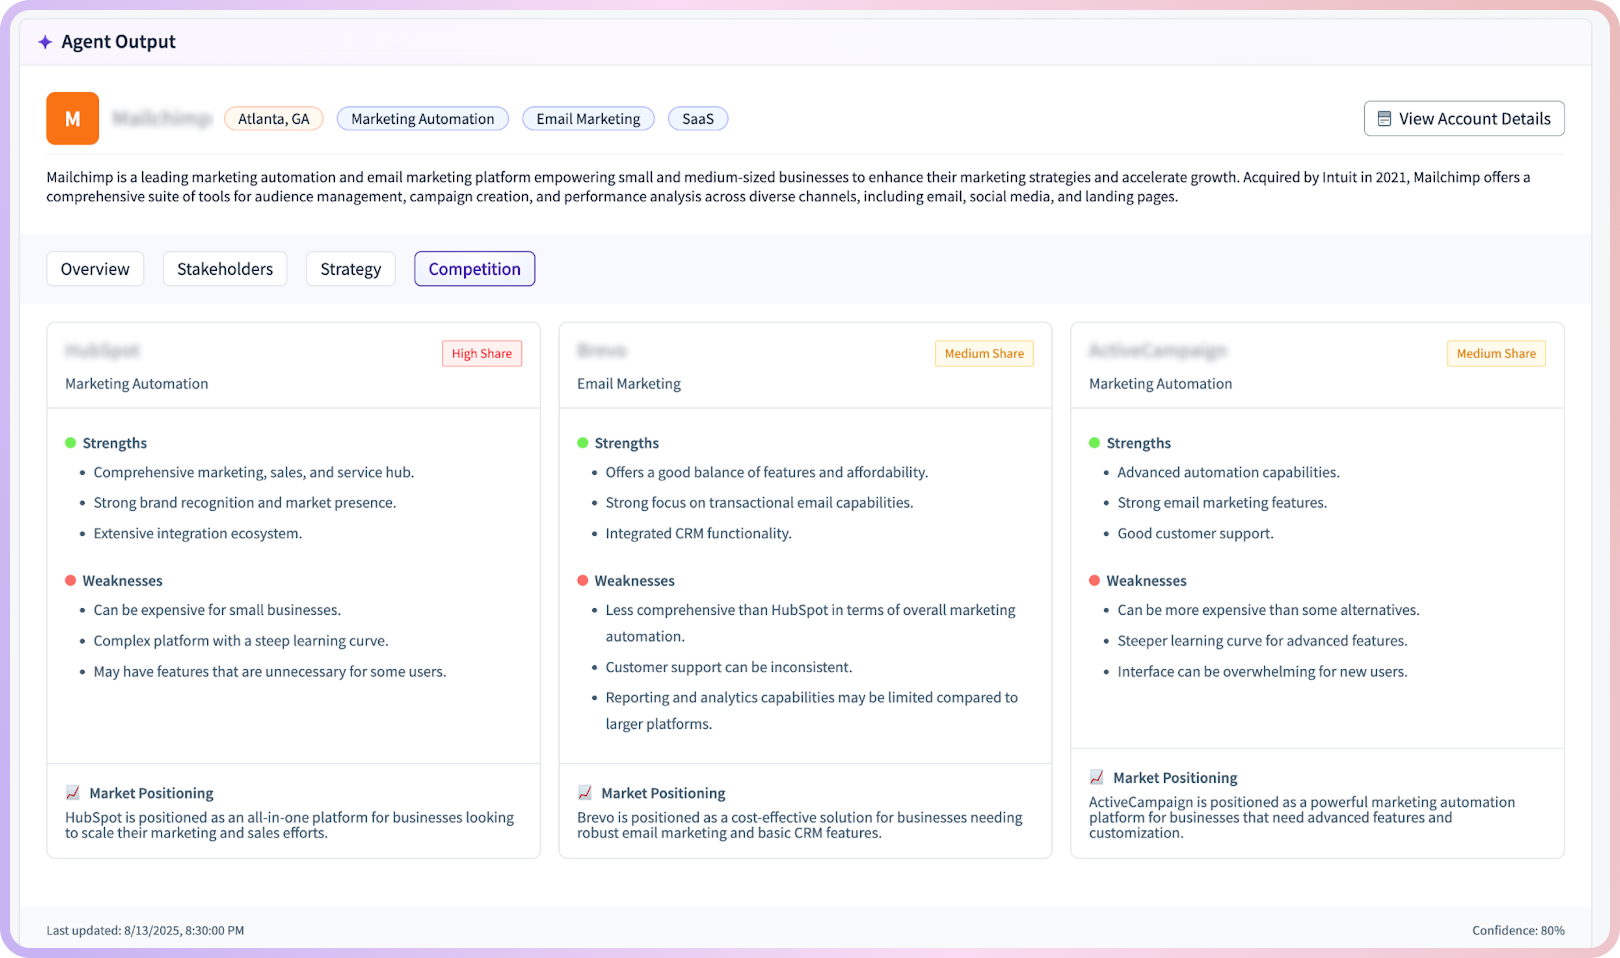Open the Strategy tab

(351, 269)
